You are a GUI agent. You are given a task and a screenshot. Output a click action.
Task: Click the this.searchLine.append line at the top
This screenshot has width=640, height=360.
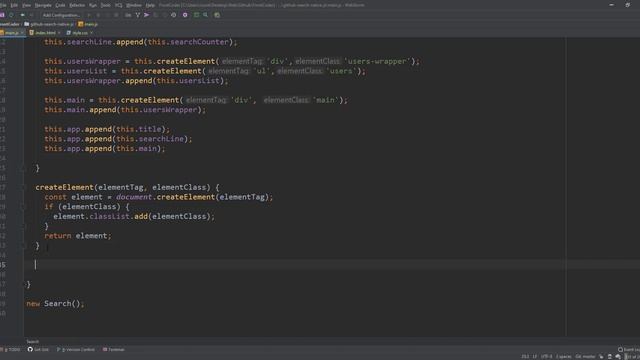140,42
